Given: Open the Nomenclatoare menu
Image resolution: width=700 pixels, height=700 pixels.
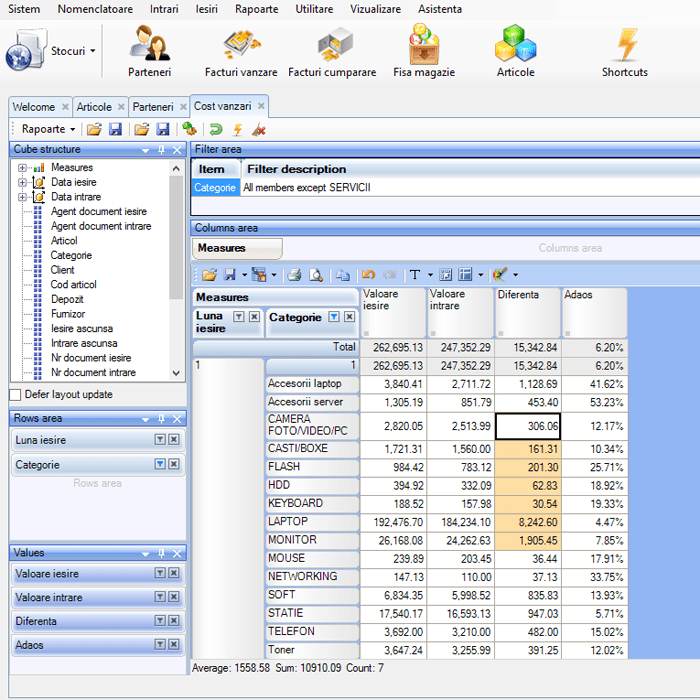Looking at the screenshot, I should pyautogui.click(x=95, y=9).
